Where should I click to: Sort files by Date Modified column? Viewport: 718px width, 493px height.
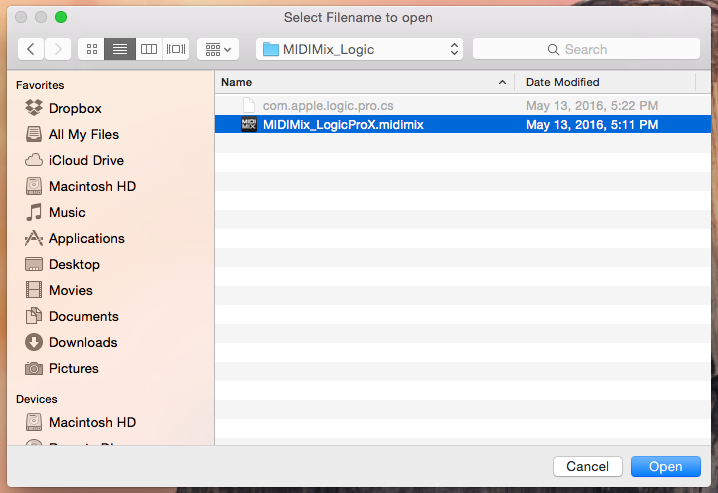605,82
